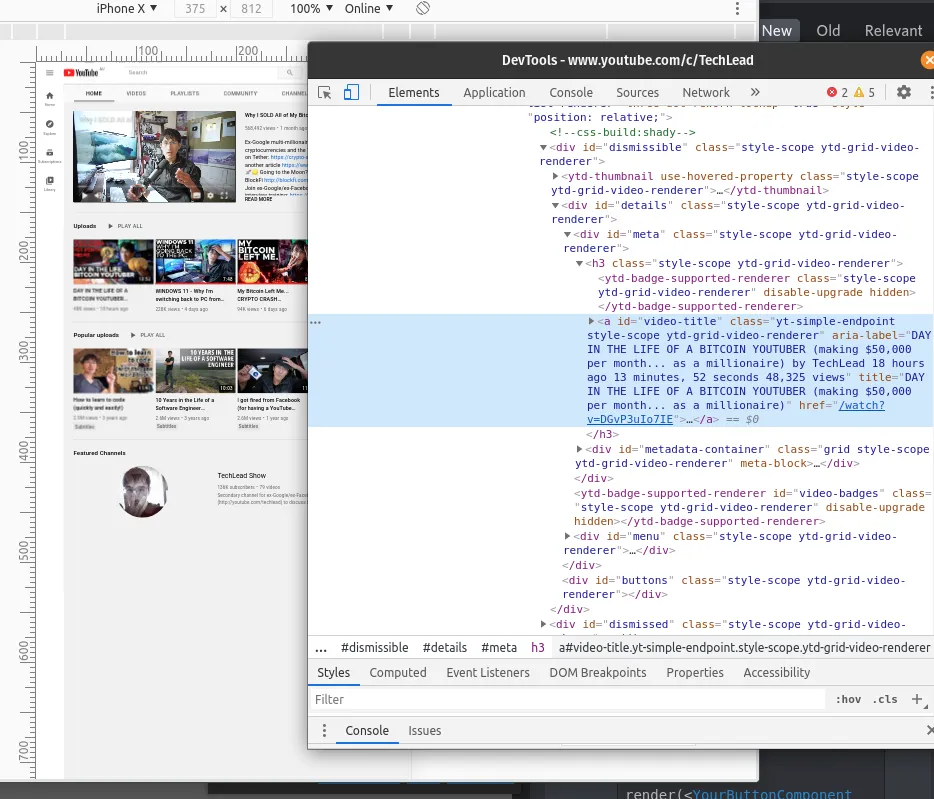934x799 pixels.
Task: Click READ MORE on channel description
Action: [259, 199]
